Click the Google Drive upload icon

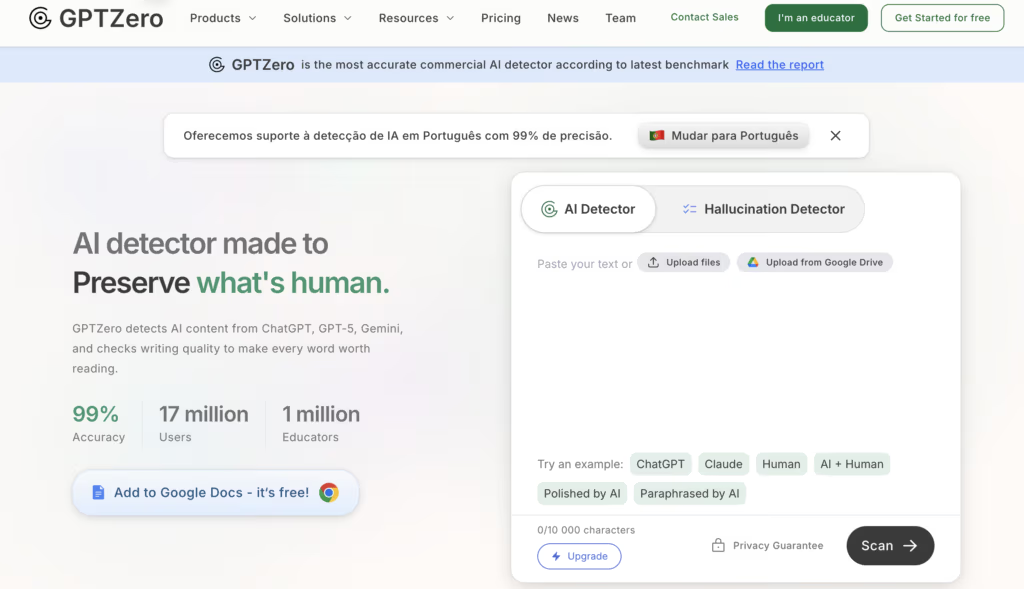[752, 262]
